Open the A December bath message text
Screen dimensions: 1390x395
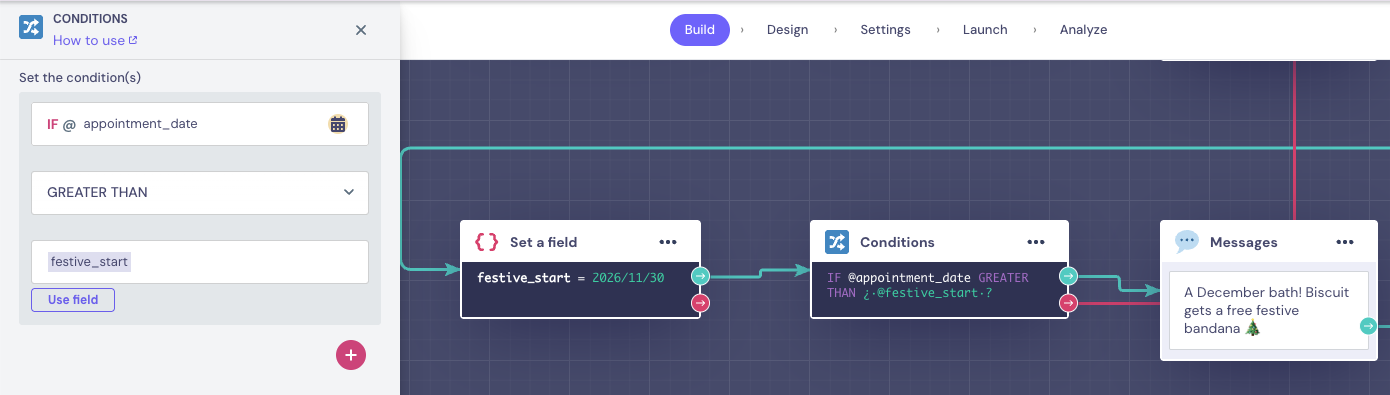tap(1268, 310)
